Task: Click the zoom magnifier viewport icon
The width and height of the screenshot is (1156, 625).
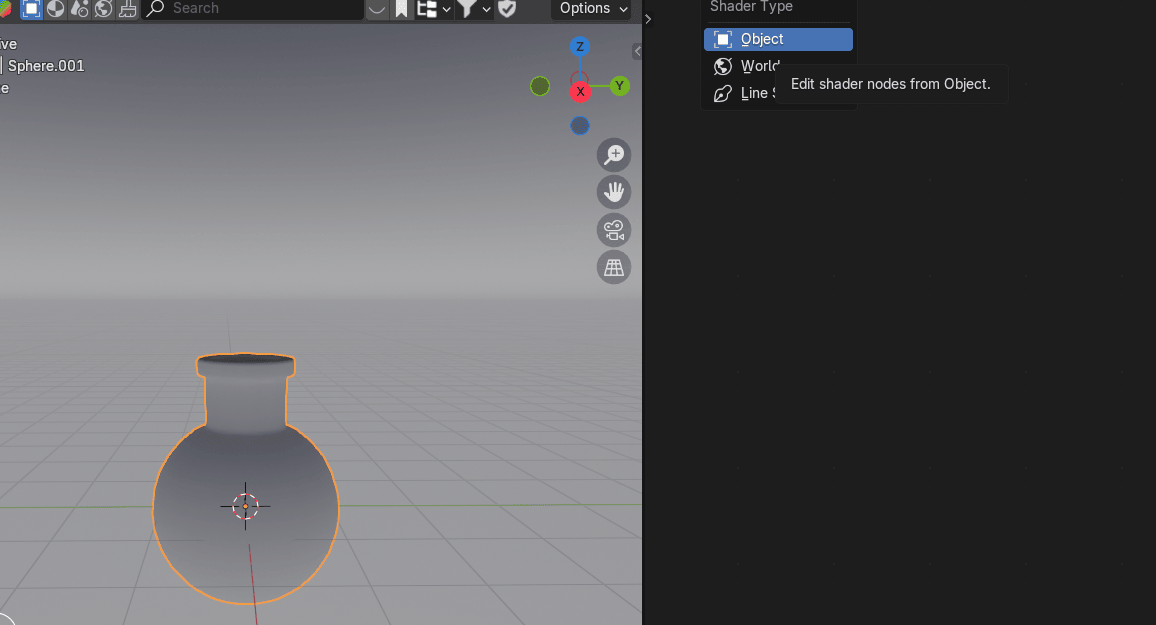Action: point(614,155)
